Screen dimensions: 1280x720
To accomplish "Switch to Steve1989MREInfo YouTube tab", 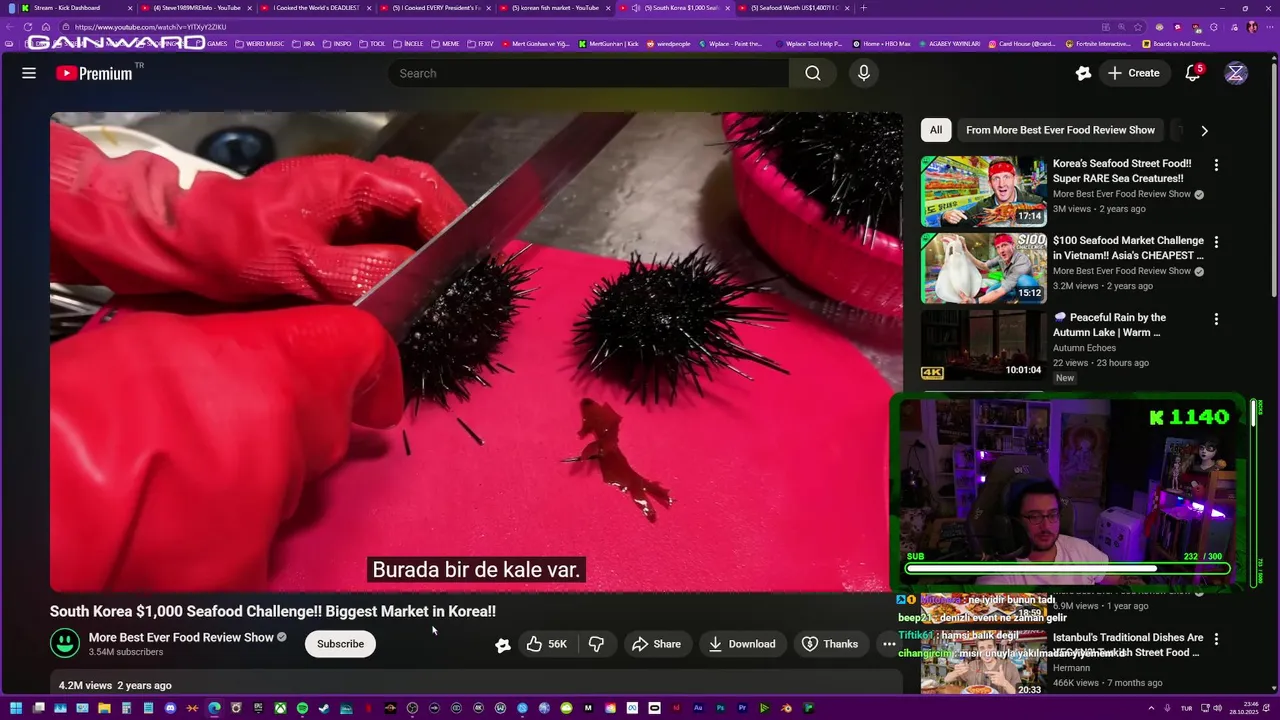I will (196, 8).
